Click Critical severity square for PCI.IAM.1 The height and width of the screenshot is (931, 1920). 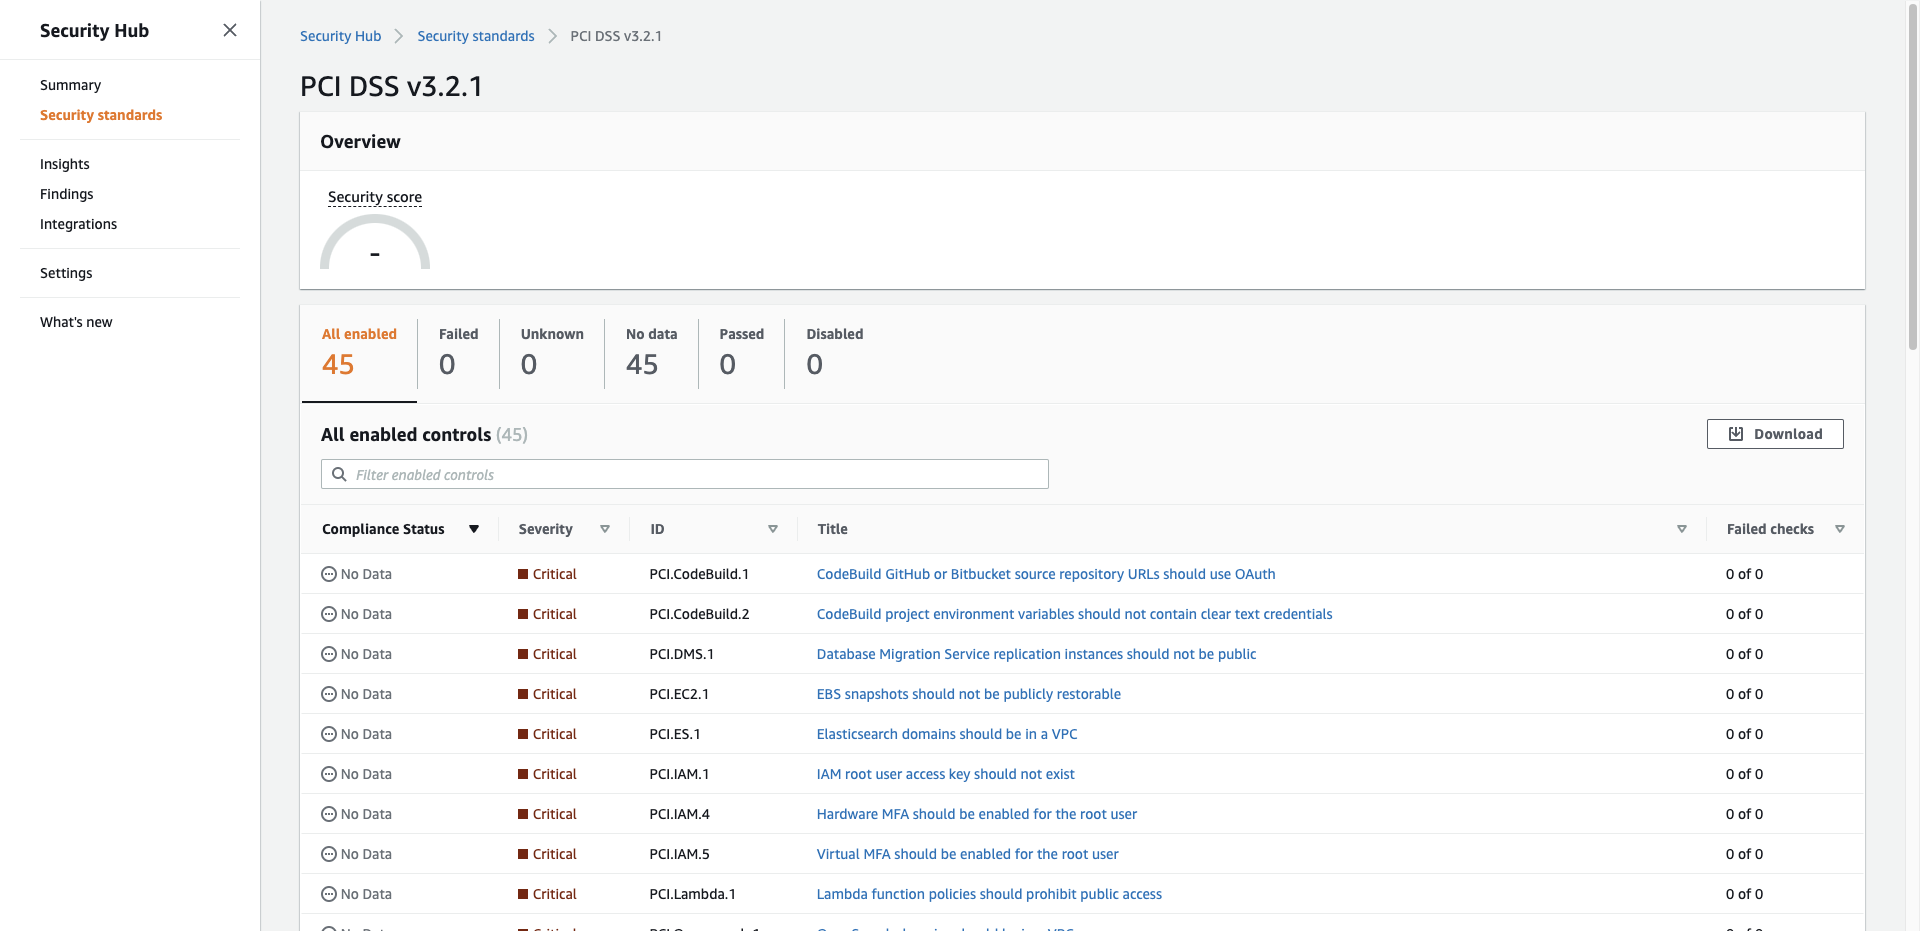tap(523, 774)
